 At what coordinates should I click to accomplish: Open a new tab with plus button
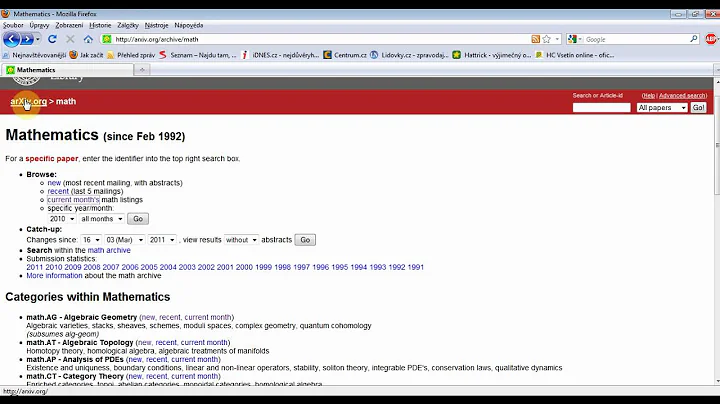coord(142,70)
